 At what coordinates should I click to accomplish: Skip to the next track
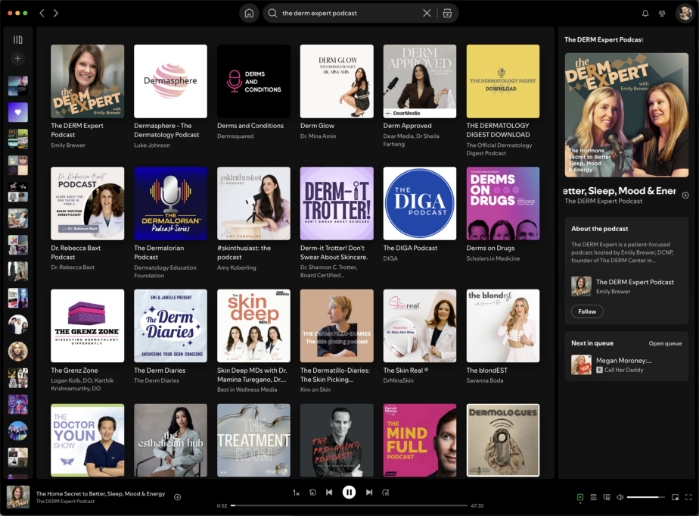[369, 492]
